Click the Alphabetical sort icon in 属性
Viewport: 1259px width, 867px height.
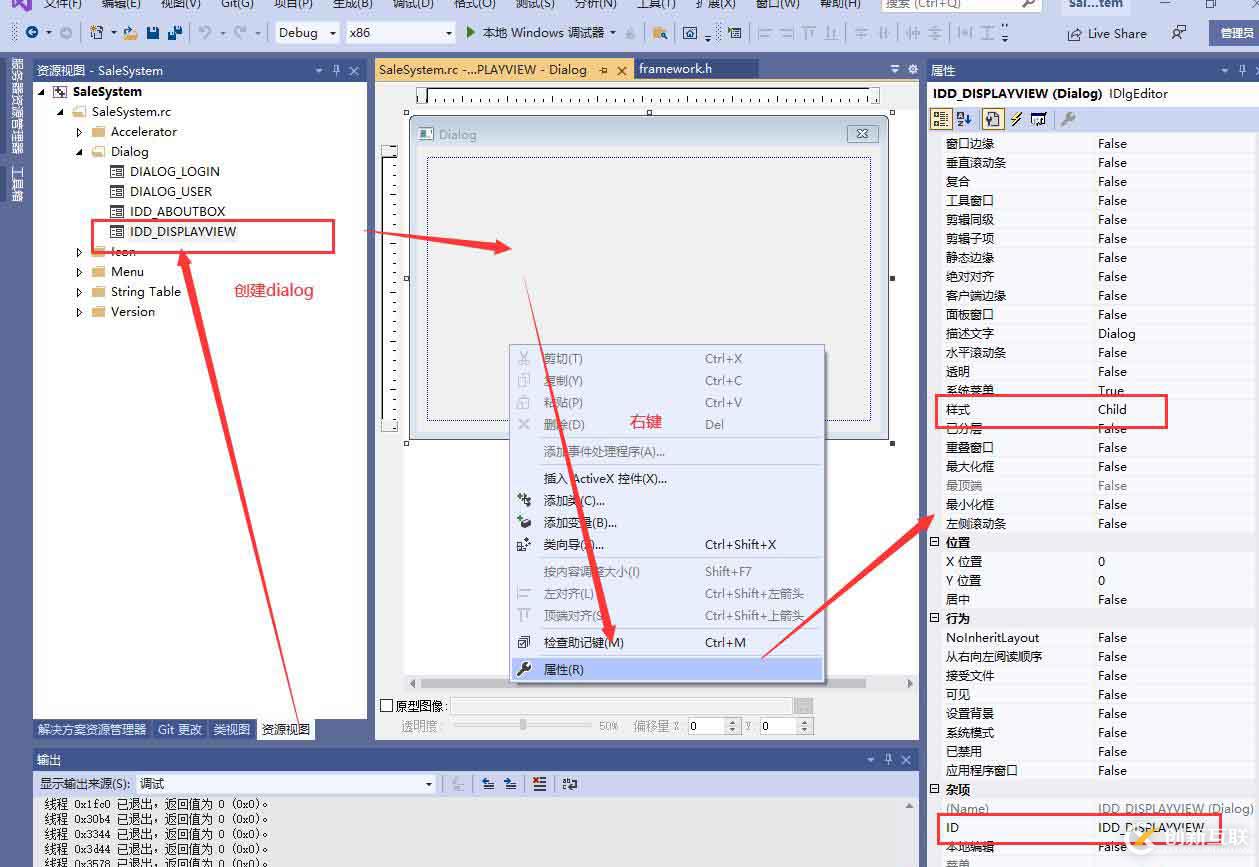(x=964, y=119)
